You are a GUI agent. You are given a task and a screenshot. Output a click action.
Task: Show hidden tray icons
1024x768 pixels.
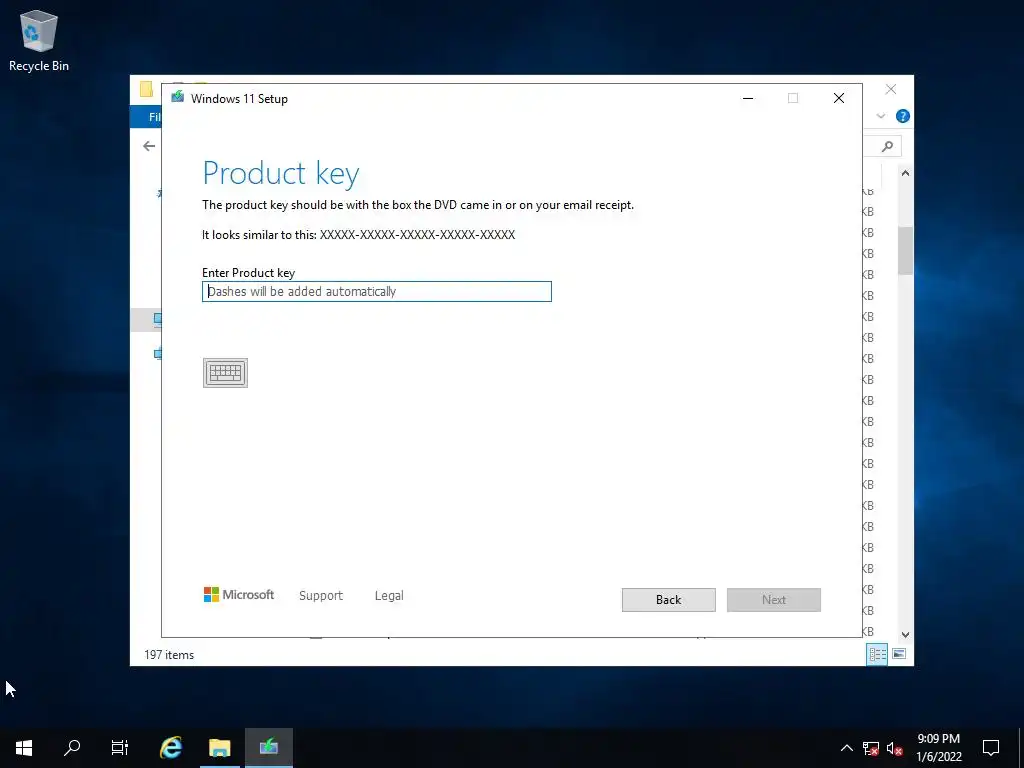pos(846,748)
